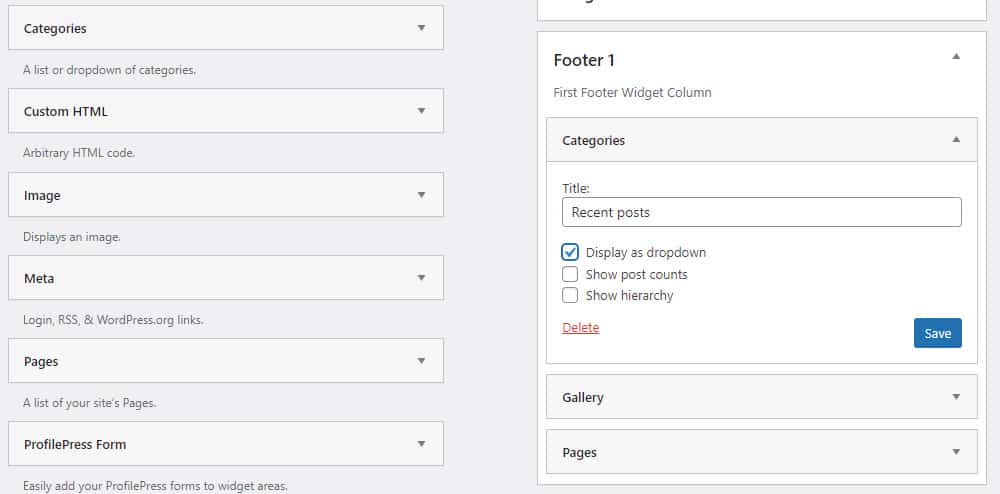
Task: Click the Title input field
Action: (x=761, y=212)
